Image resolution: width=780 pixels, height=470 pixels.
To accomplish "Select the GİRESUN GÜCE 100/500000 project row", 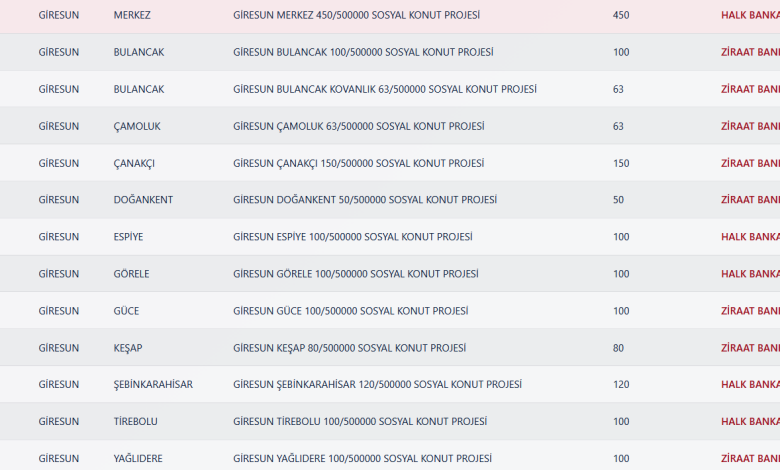I will coord(350,311).
